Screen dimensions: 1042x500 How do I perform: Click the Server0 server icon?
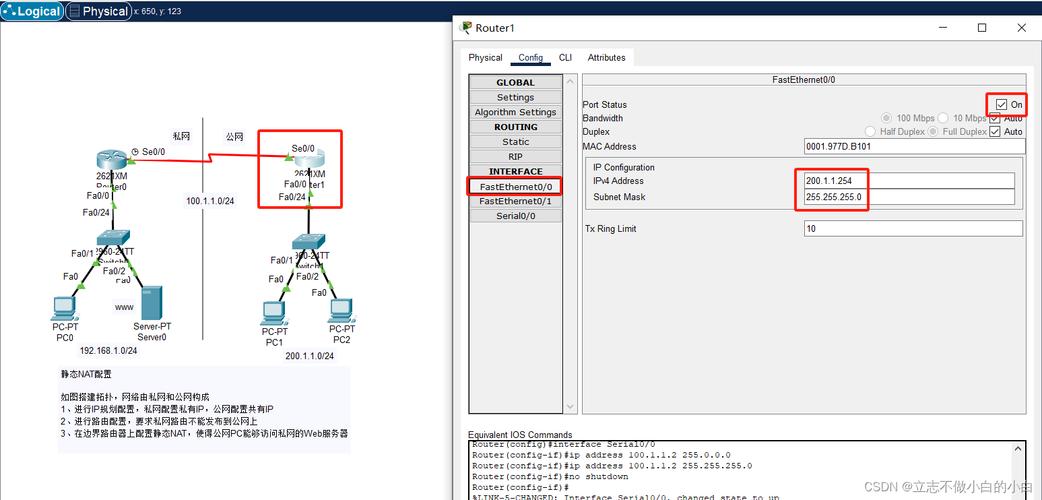(x=151, y=303)
